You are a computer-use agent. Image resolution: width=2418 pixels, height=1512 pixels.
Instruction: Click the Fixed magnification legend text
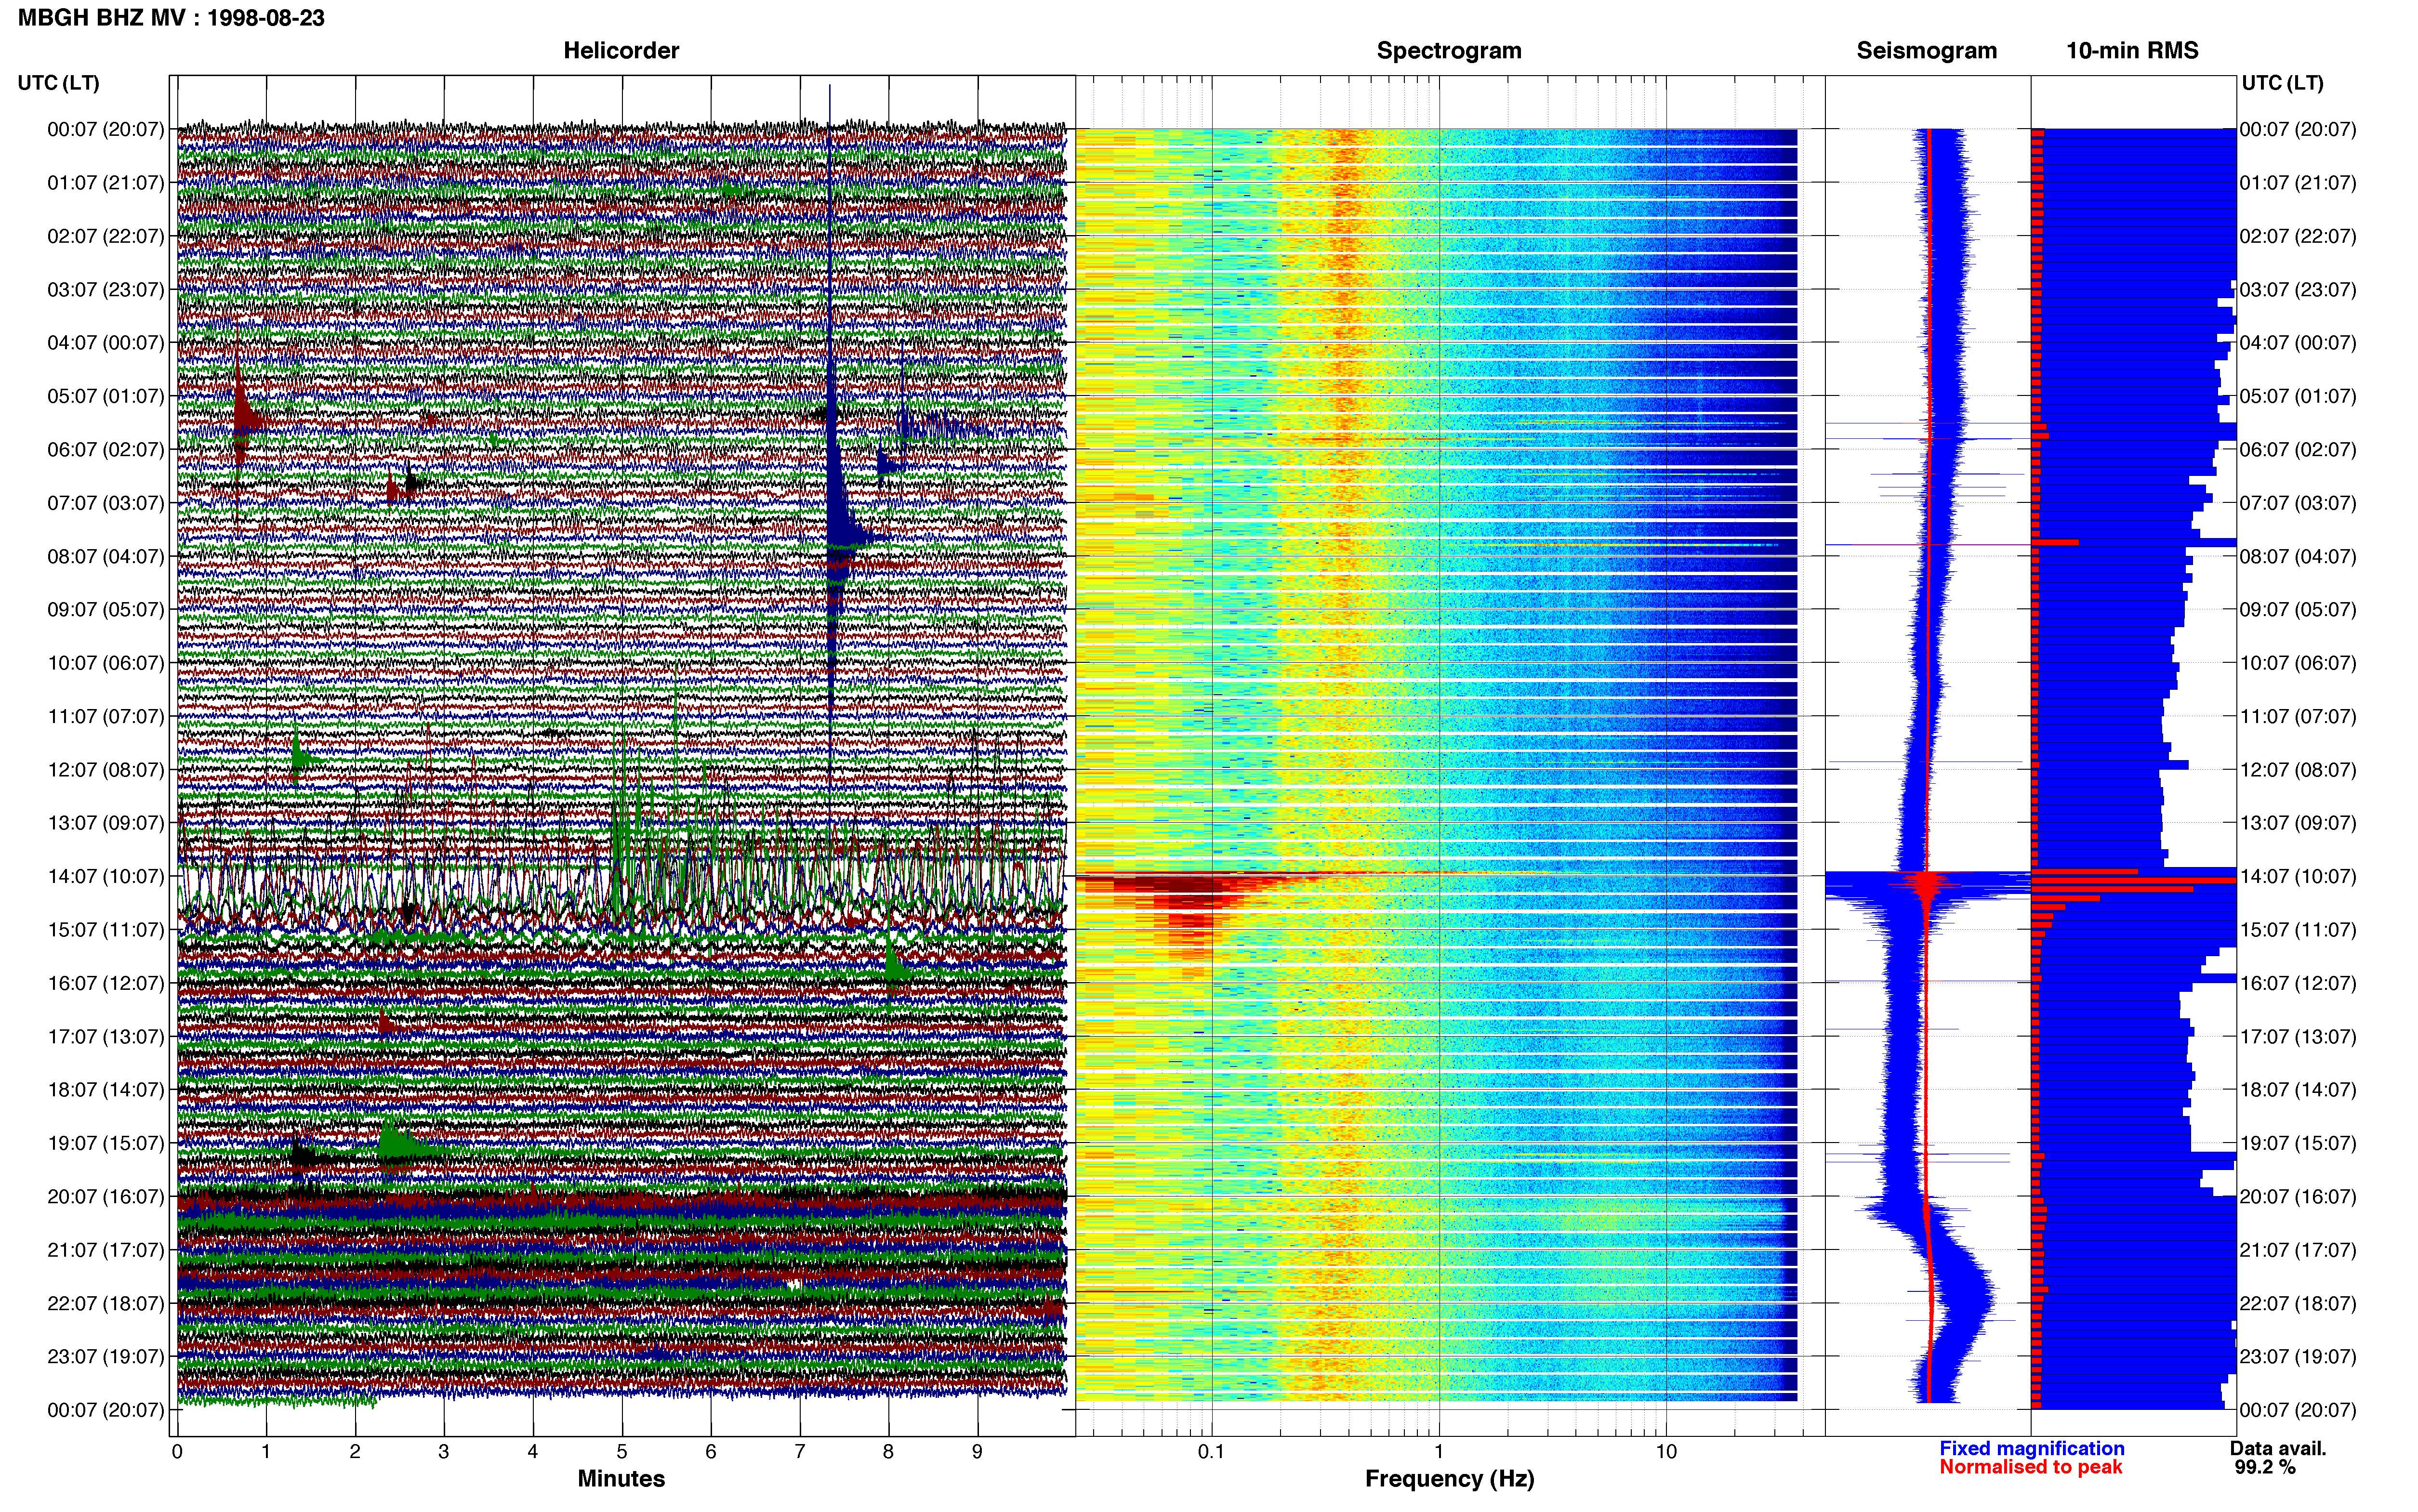pos(2031,1449)
